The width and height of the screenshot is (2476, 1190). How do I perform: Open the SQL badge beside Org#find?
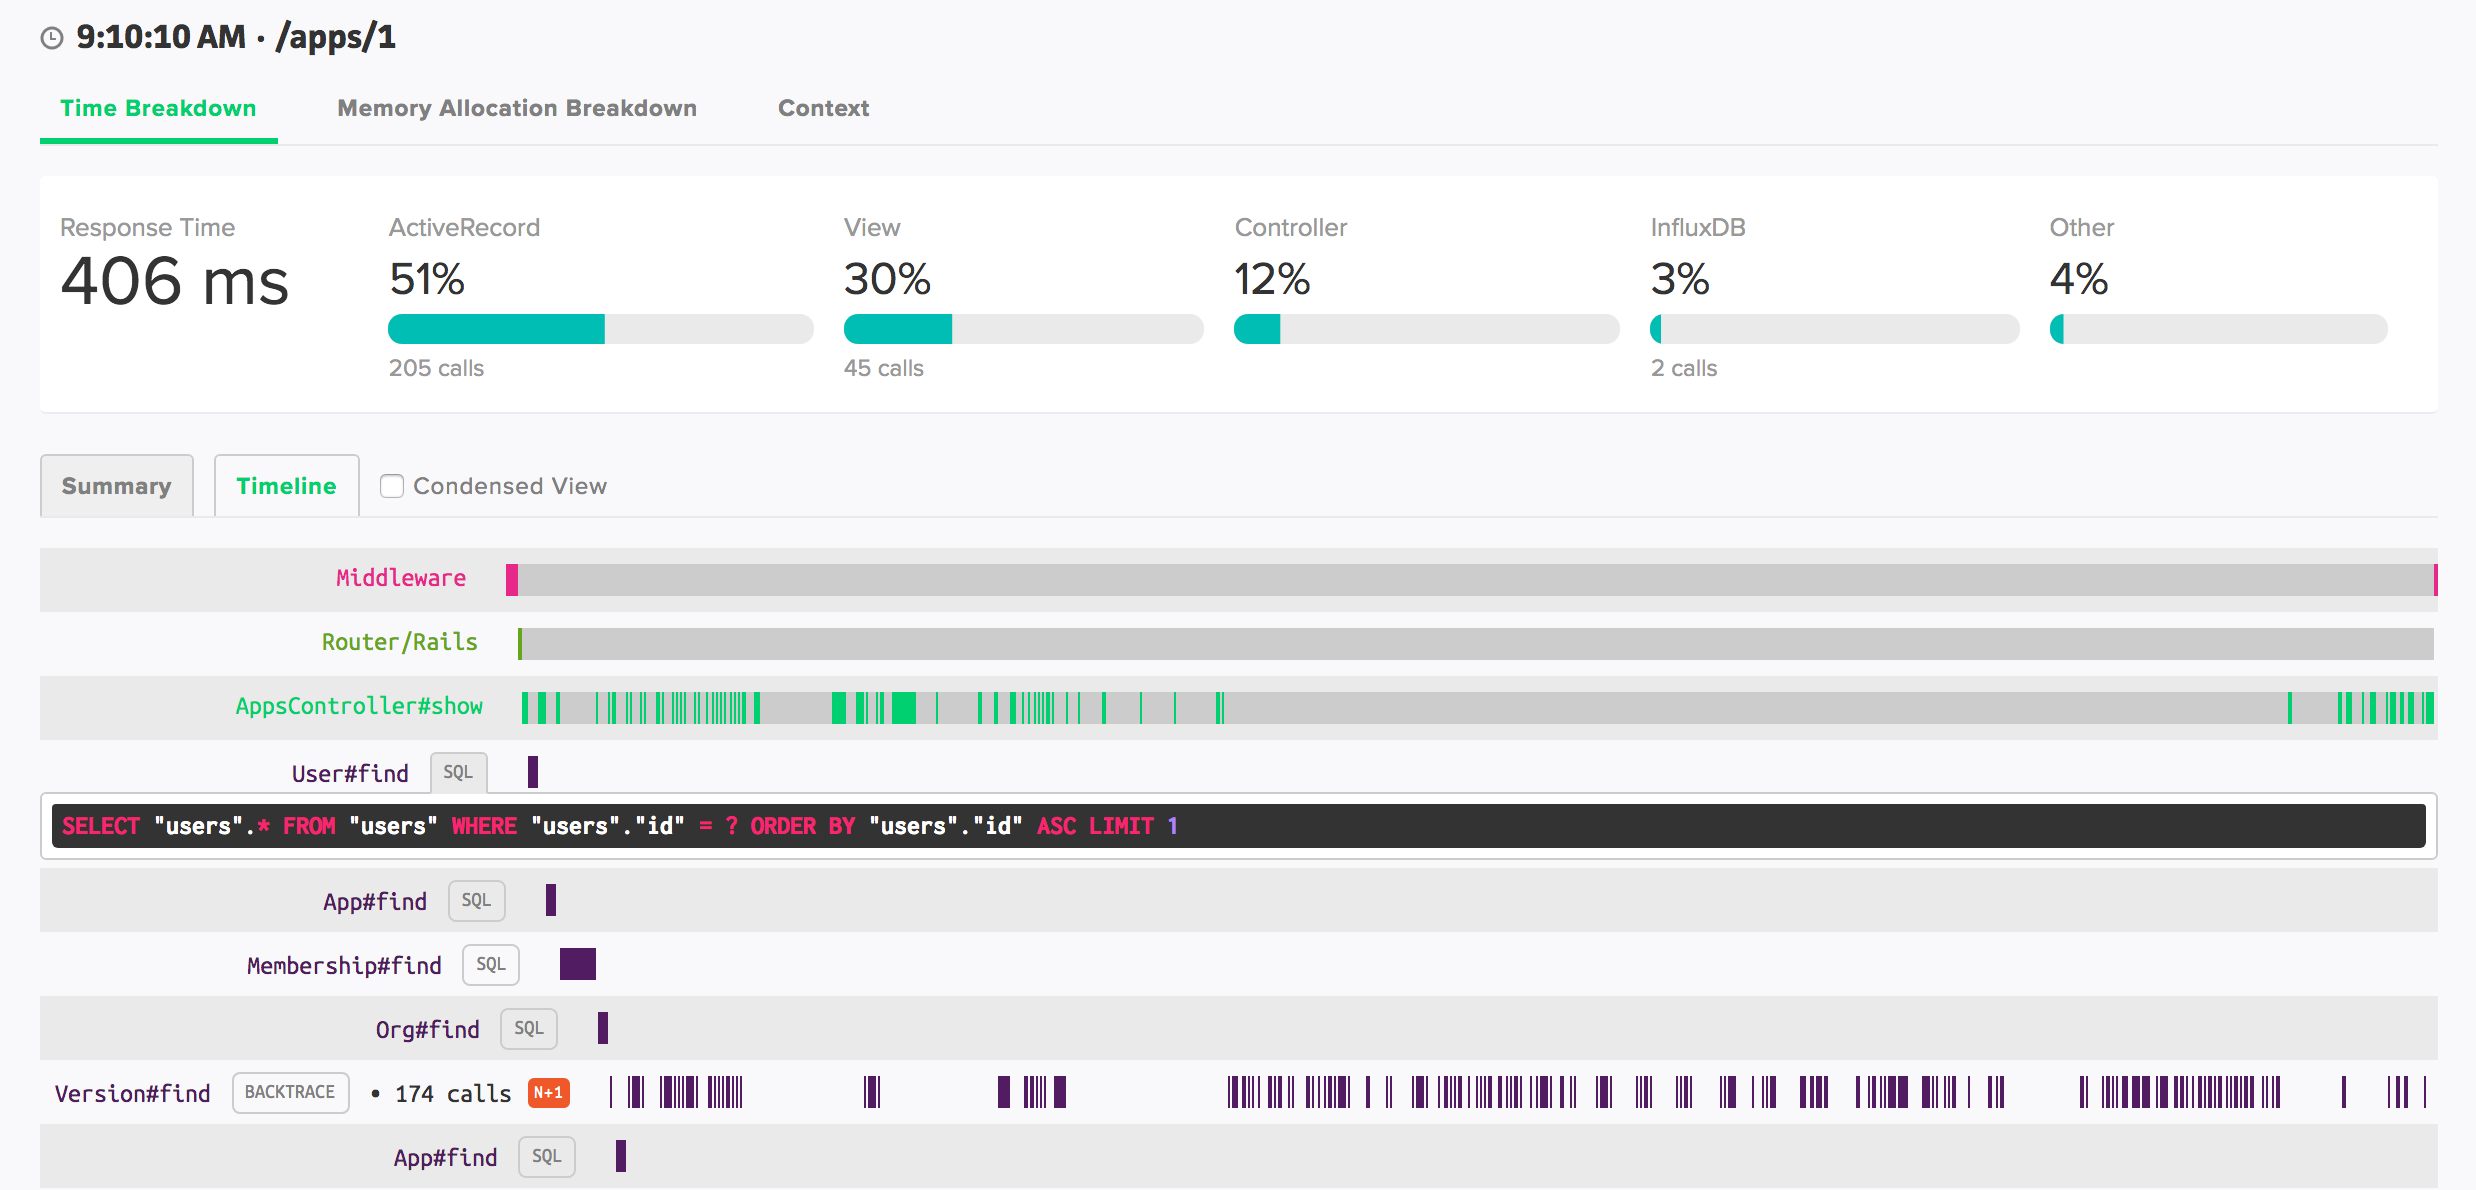[529, 1028]
